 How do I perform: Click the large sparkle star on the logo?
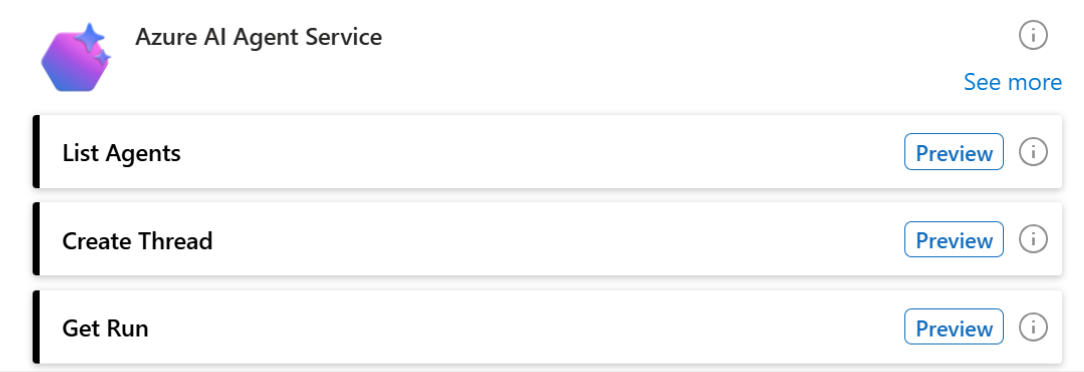(89, 38)
